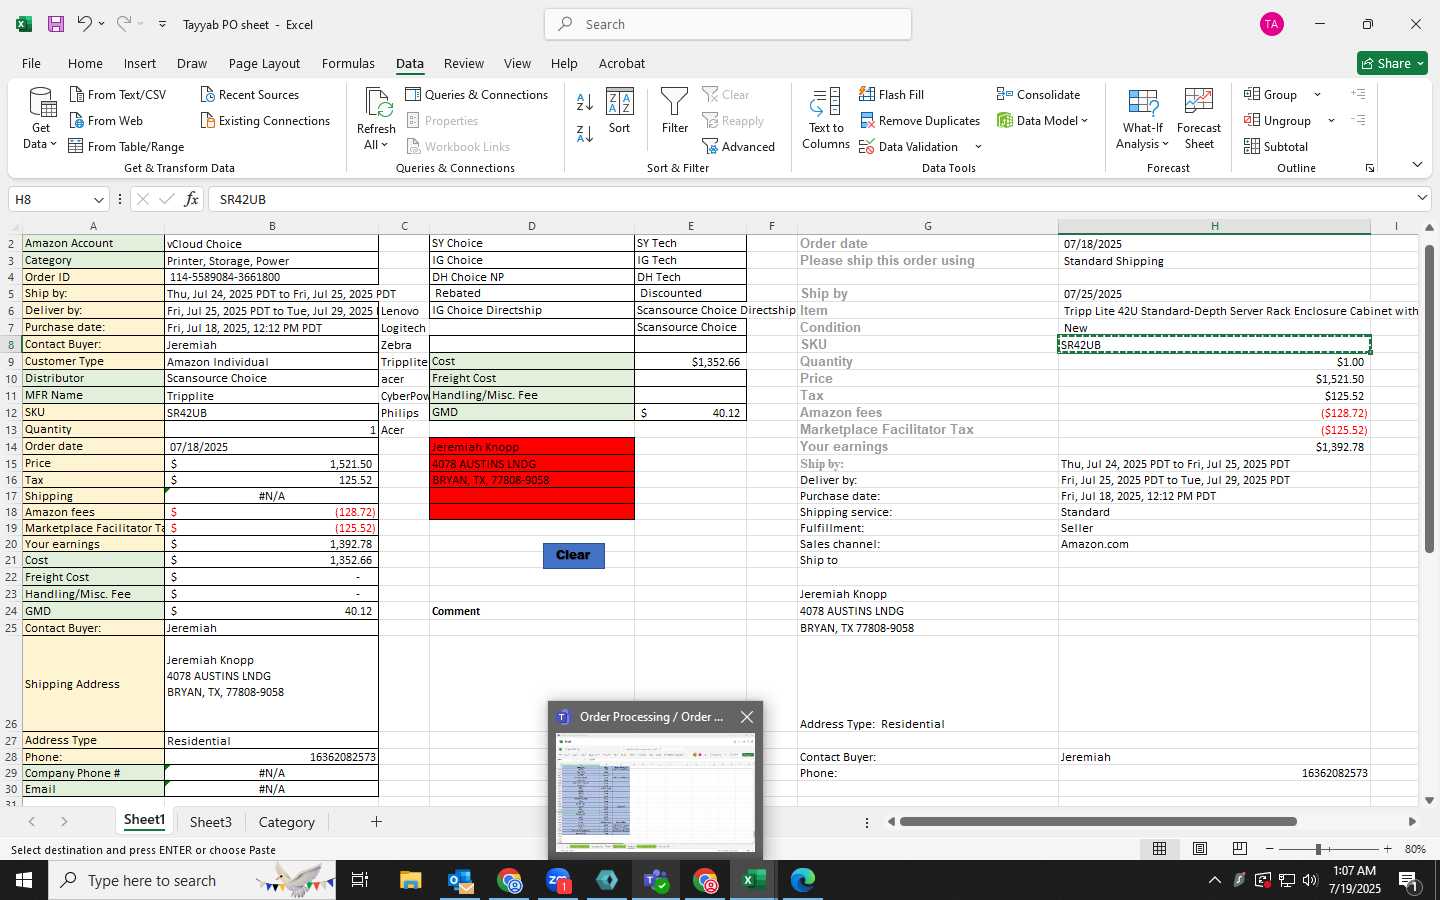The image size is (1440, 900).
Task: Sort Z to A descending icon
Action: [x=585, y=133]
